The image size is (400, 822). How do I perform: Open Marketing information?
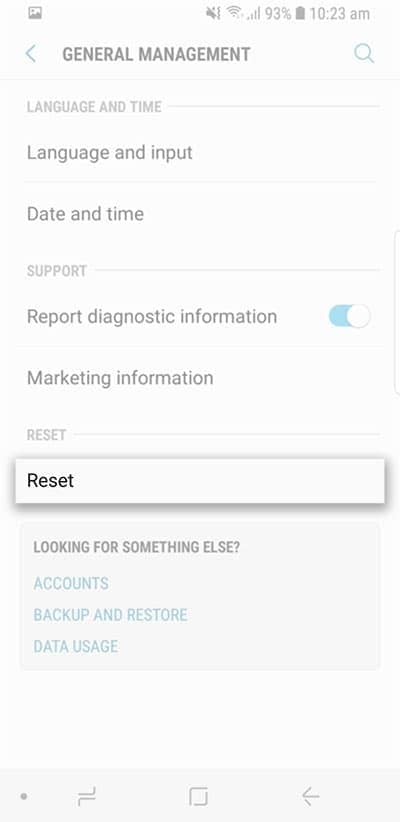200,378
